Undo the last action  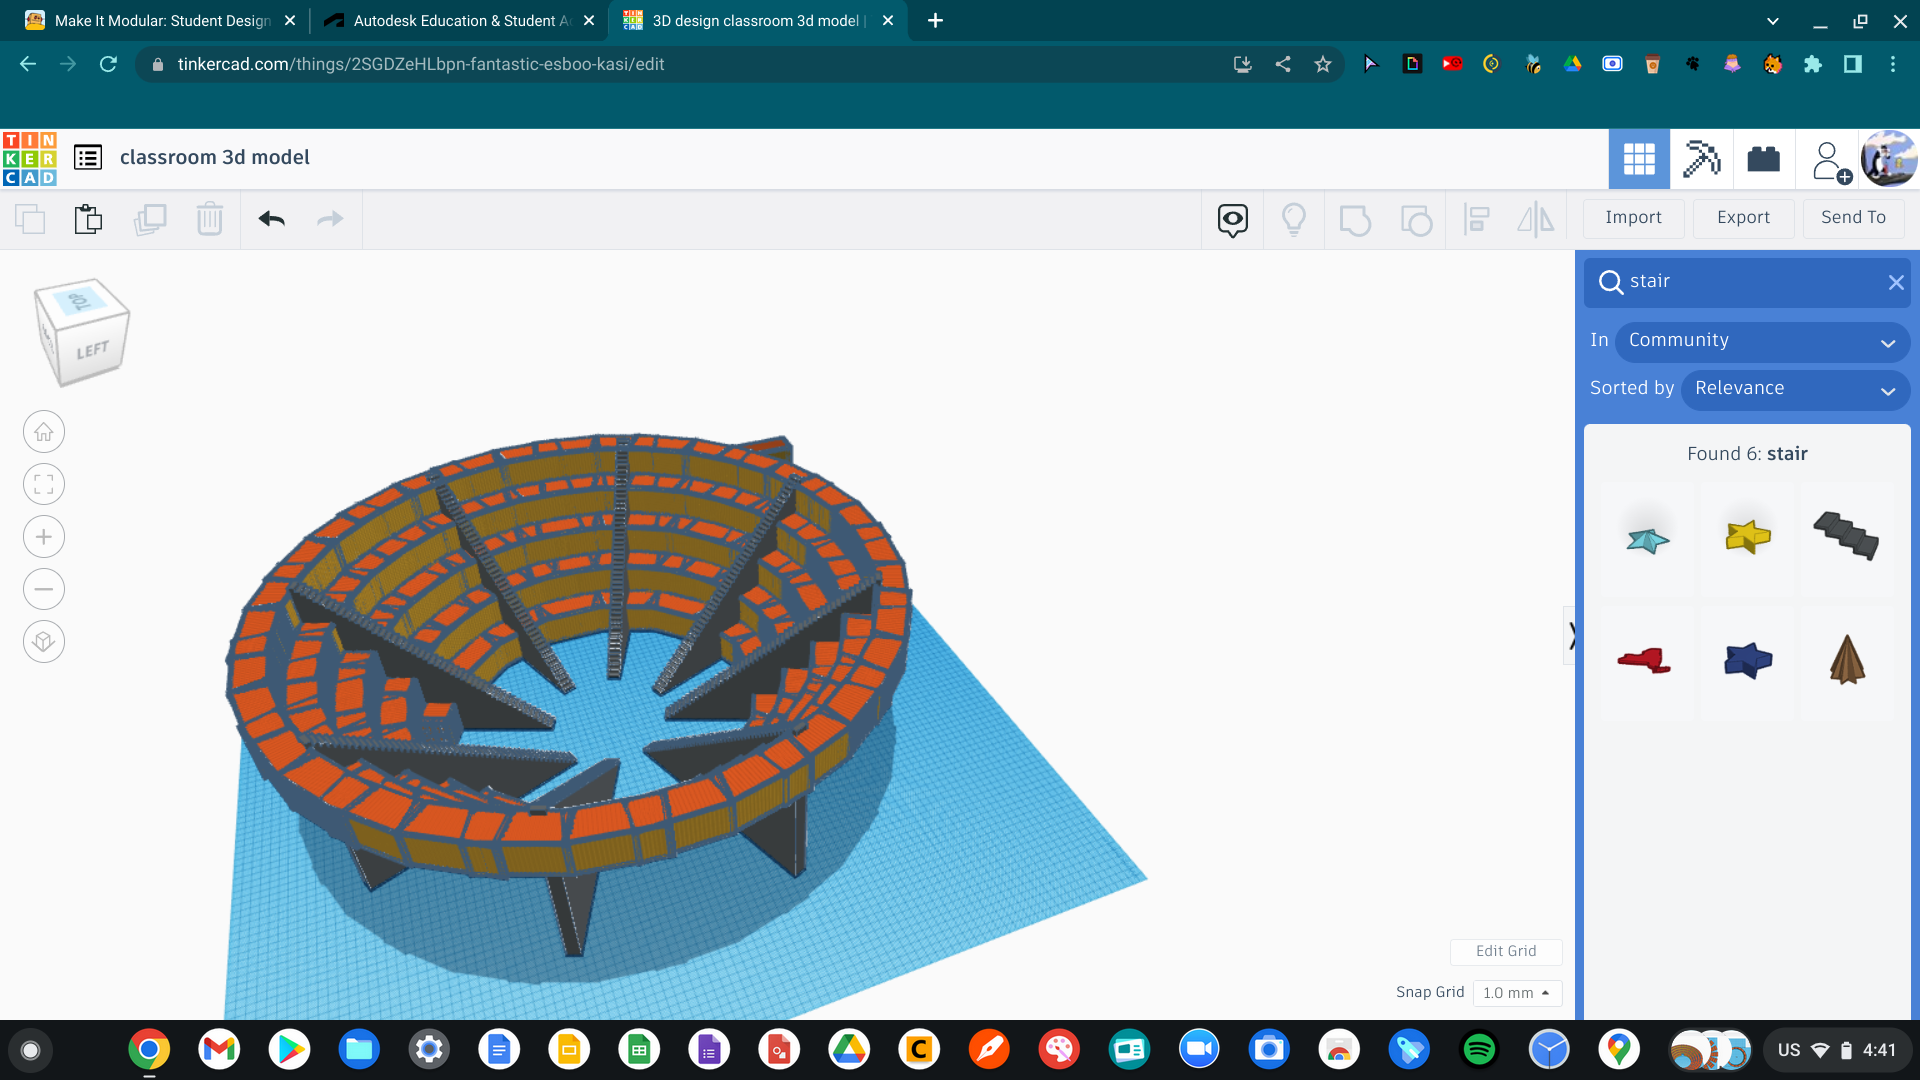click(270, 219)
